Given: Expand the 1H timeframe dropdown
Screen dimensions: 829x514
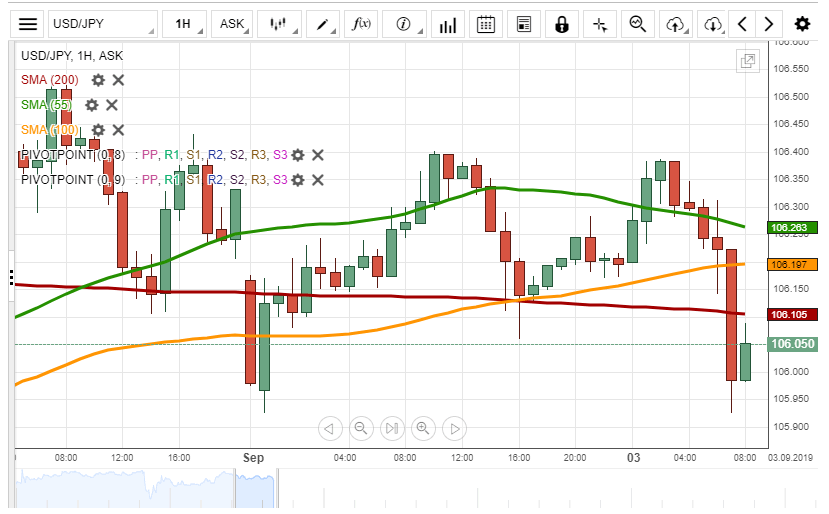Looking at the screenshot, I should point(185,24).
